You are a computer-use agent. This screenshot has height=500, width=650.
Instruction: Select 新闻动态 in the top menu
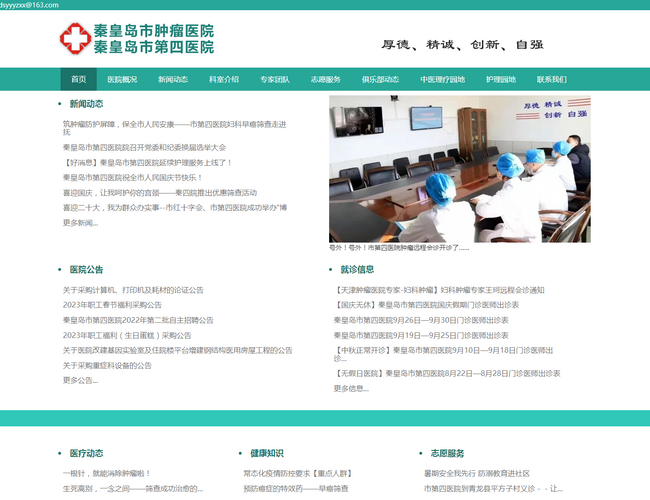click(173, 79)
